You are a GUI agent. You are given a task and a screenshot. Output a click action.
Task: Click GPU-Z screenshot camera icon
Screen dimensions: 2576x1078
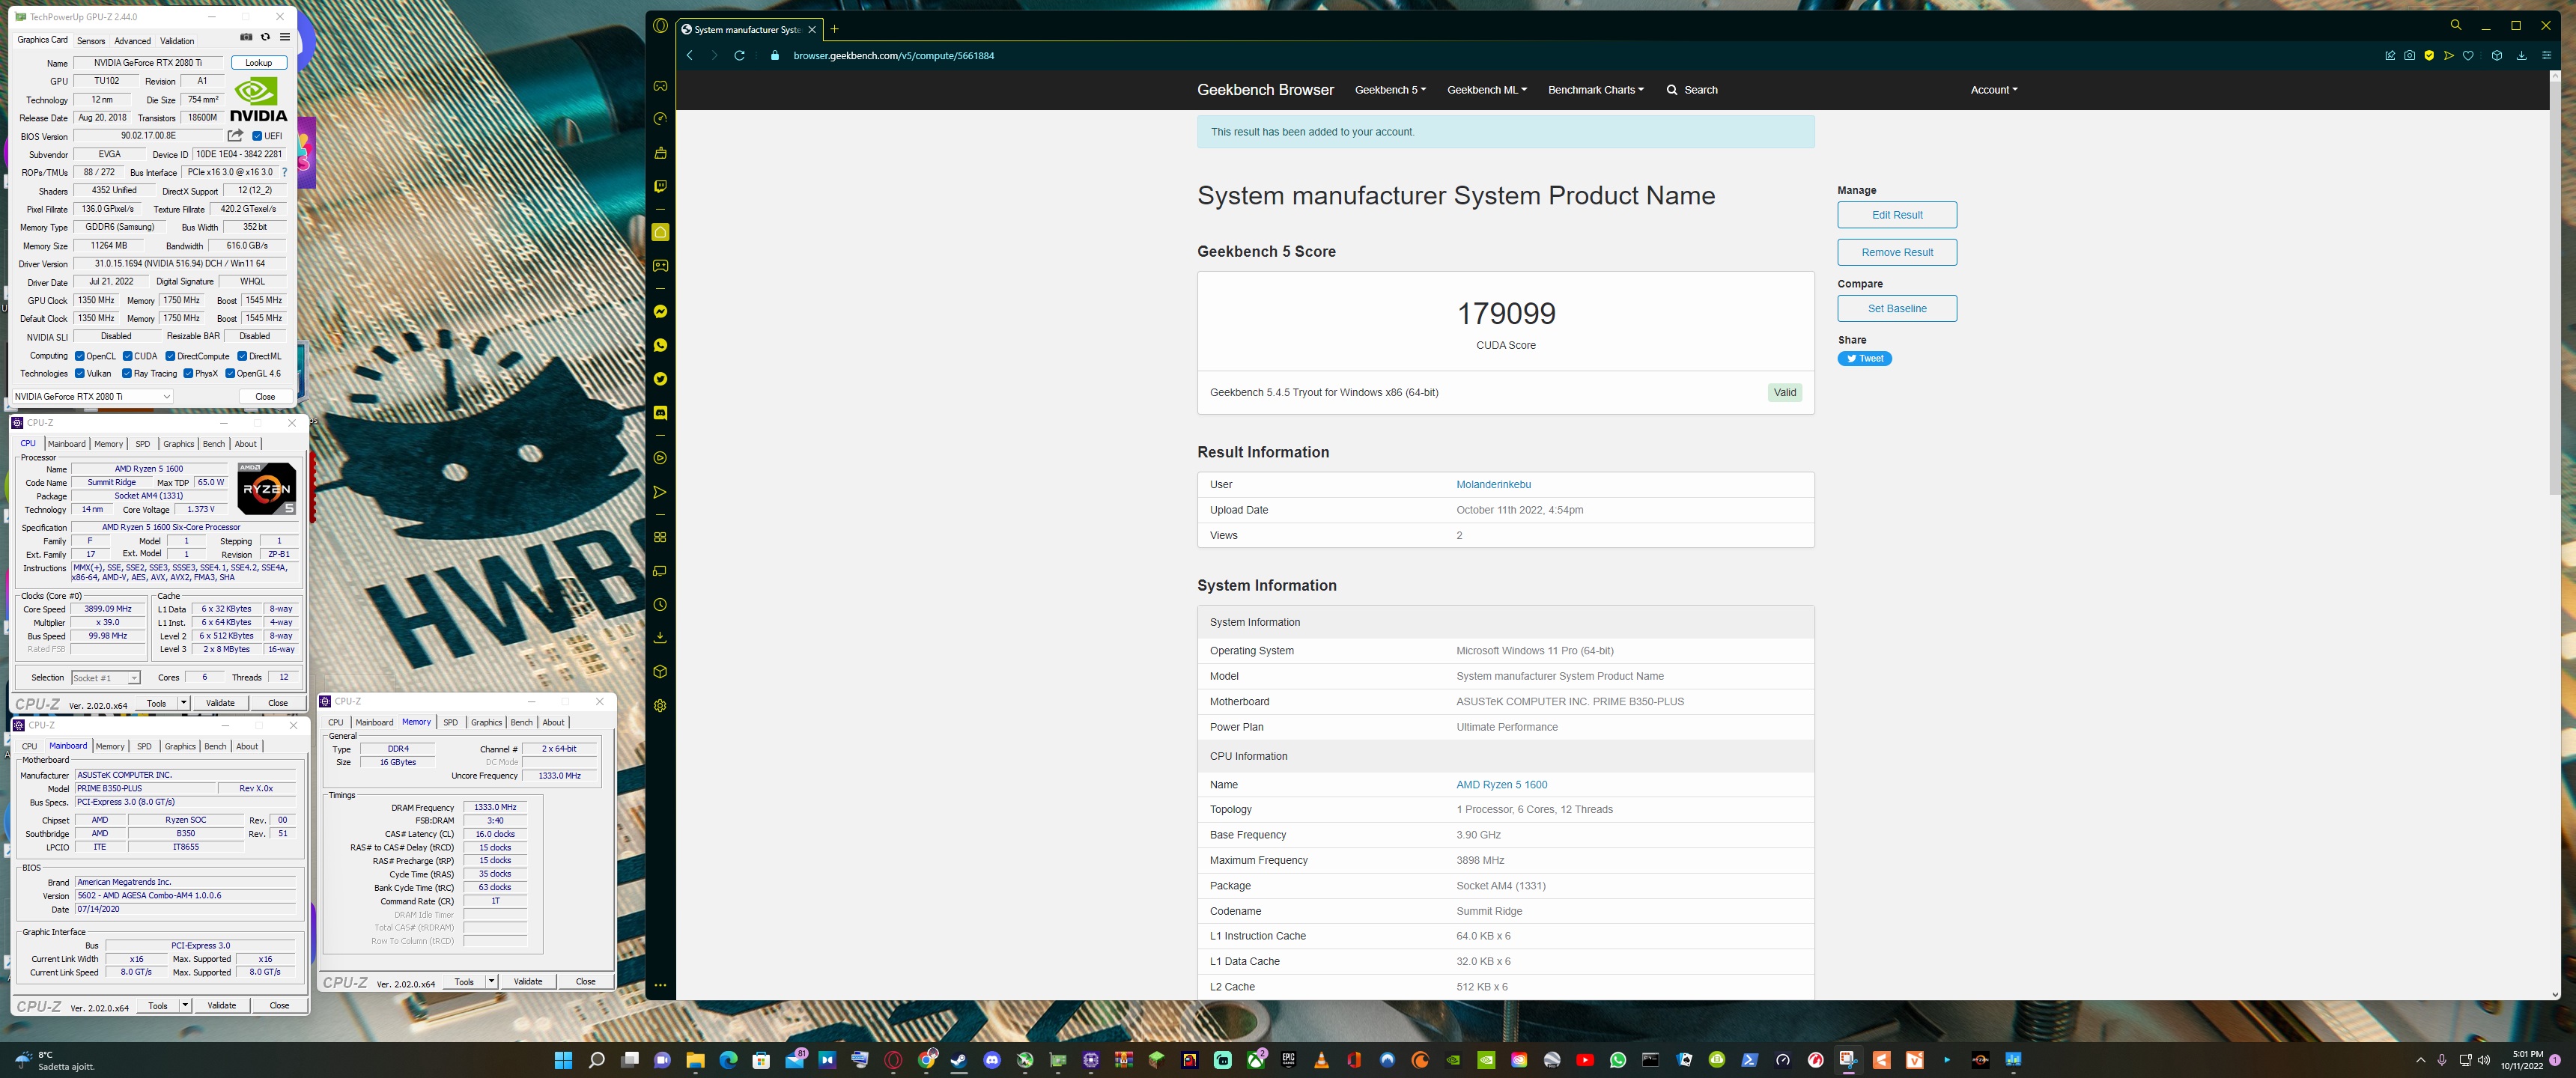(x=246, y=37)
